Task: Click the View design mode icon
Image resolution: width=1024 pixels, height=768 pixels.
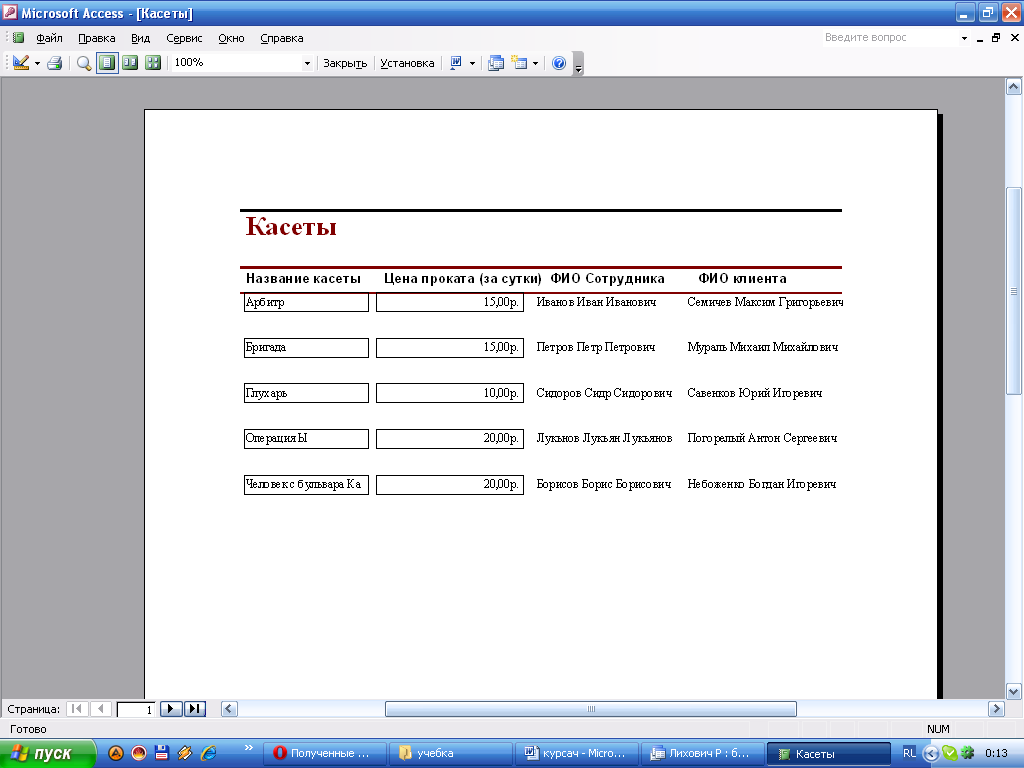Action: point(21,63)
